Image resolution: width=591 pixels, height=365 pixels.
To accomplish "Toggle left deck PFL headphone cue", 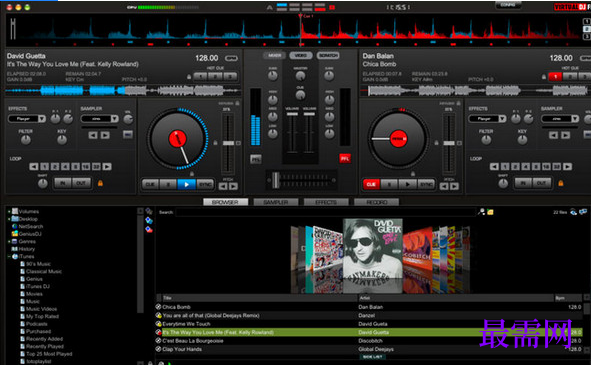I will click(256, 159).
